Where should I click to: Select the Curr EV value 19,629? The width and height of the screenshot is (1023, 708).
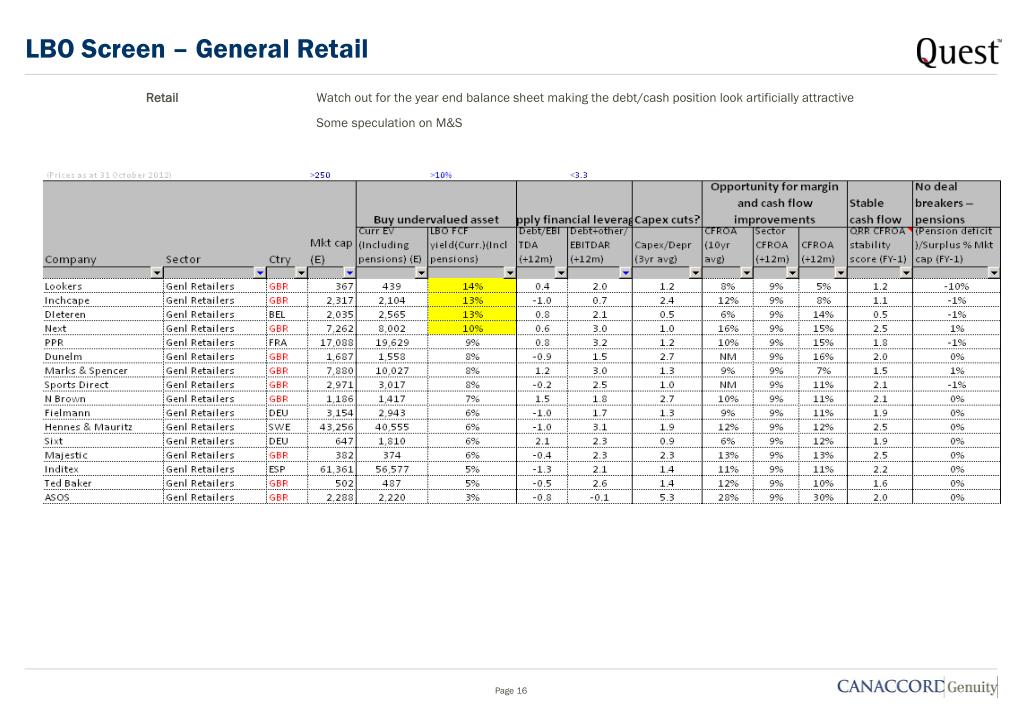click(392, 343)
